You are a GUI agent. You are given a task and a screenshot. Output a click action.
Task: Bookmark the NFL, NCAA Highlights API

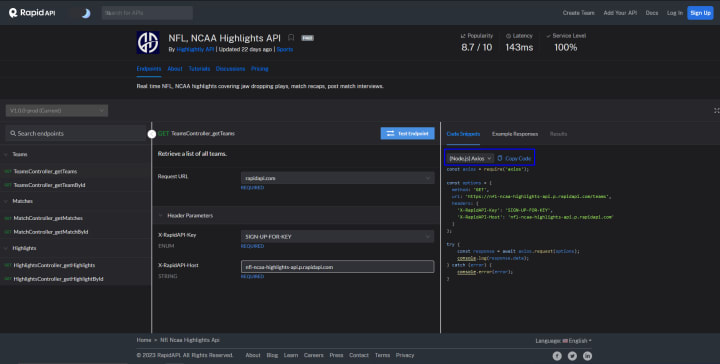click(291, 38)
